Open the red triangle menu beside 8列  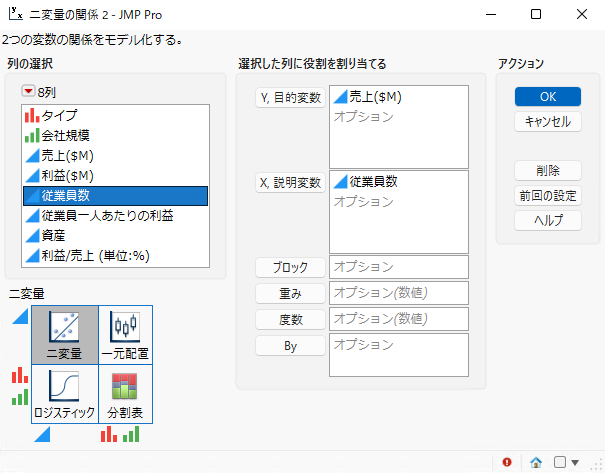(28, 91)
